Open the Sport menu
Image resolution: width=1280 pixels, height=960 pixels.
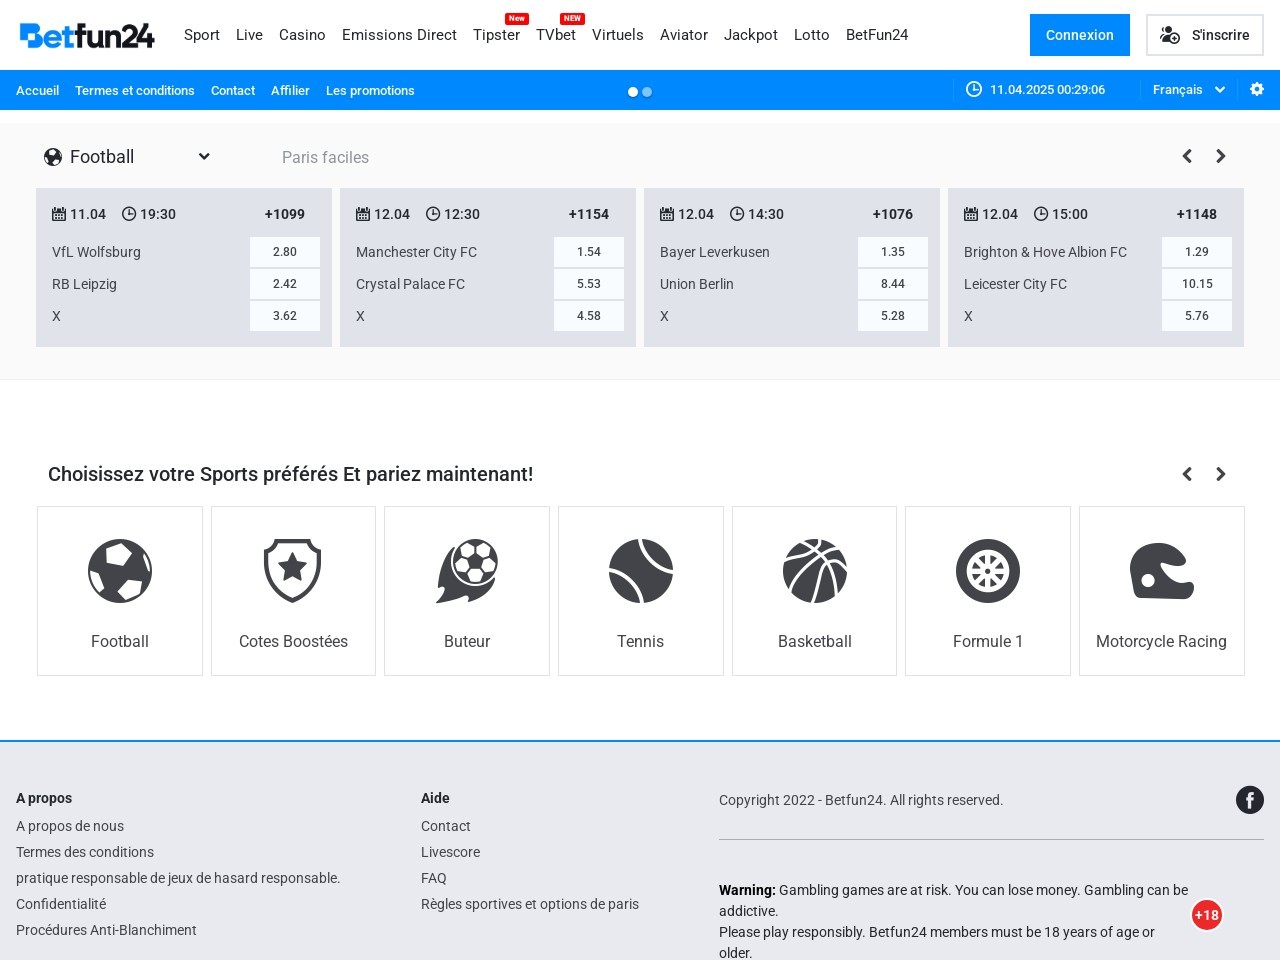click(x=202, y=35)
